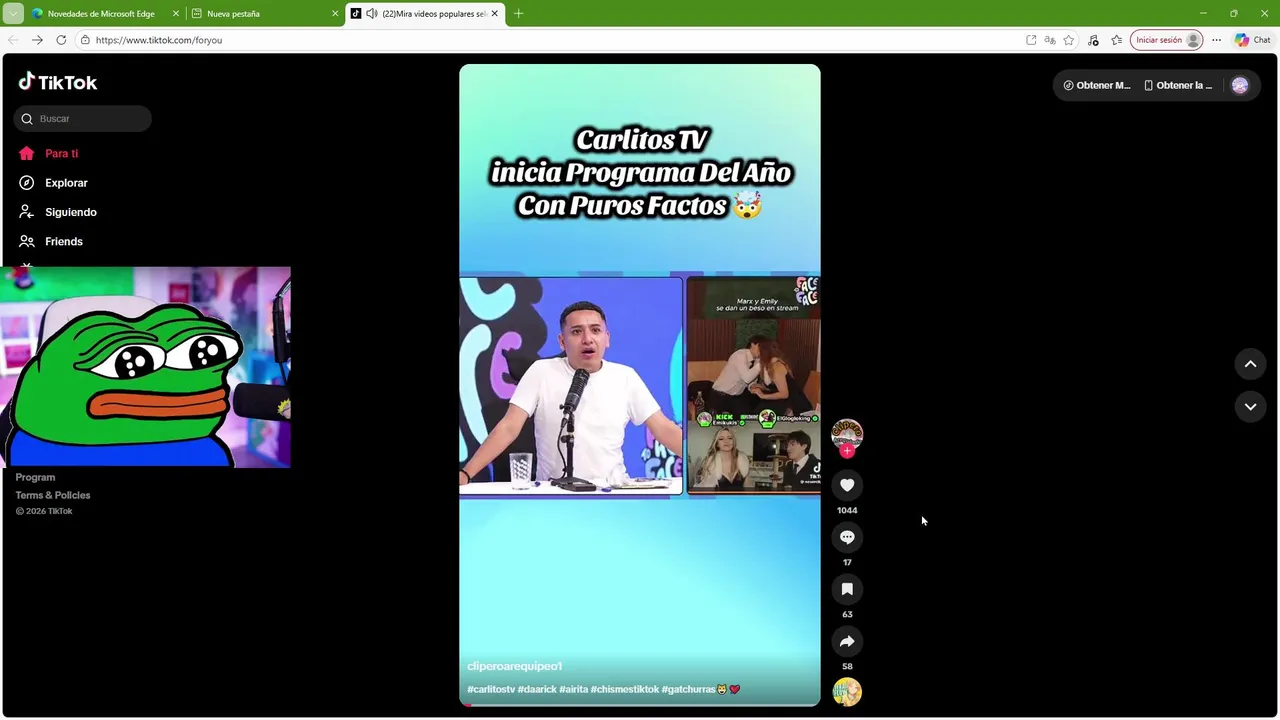Click the comment count 17
Viewport: 1280px width, 720px height.
pyautogui.click(x=847, y=562)
